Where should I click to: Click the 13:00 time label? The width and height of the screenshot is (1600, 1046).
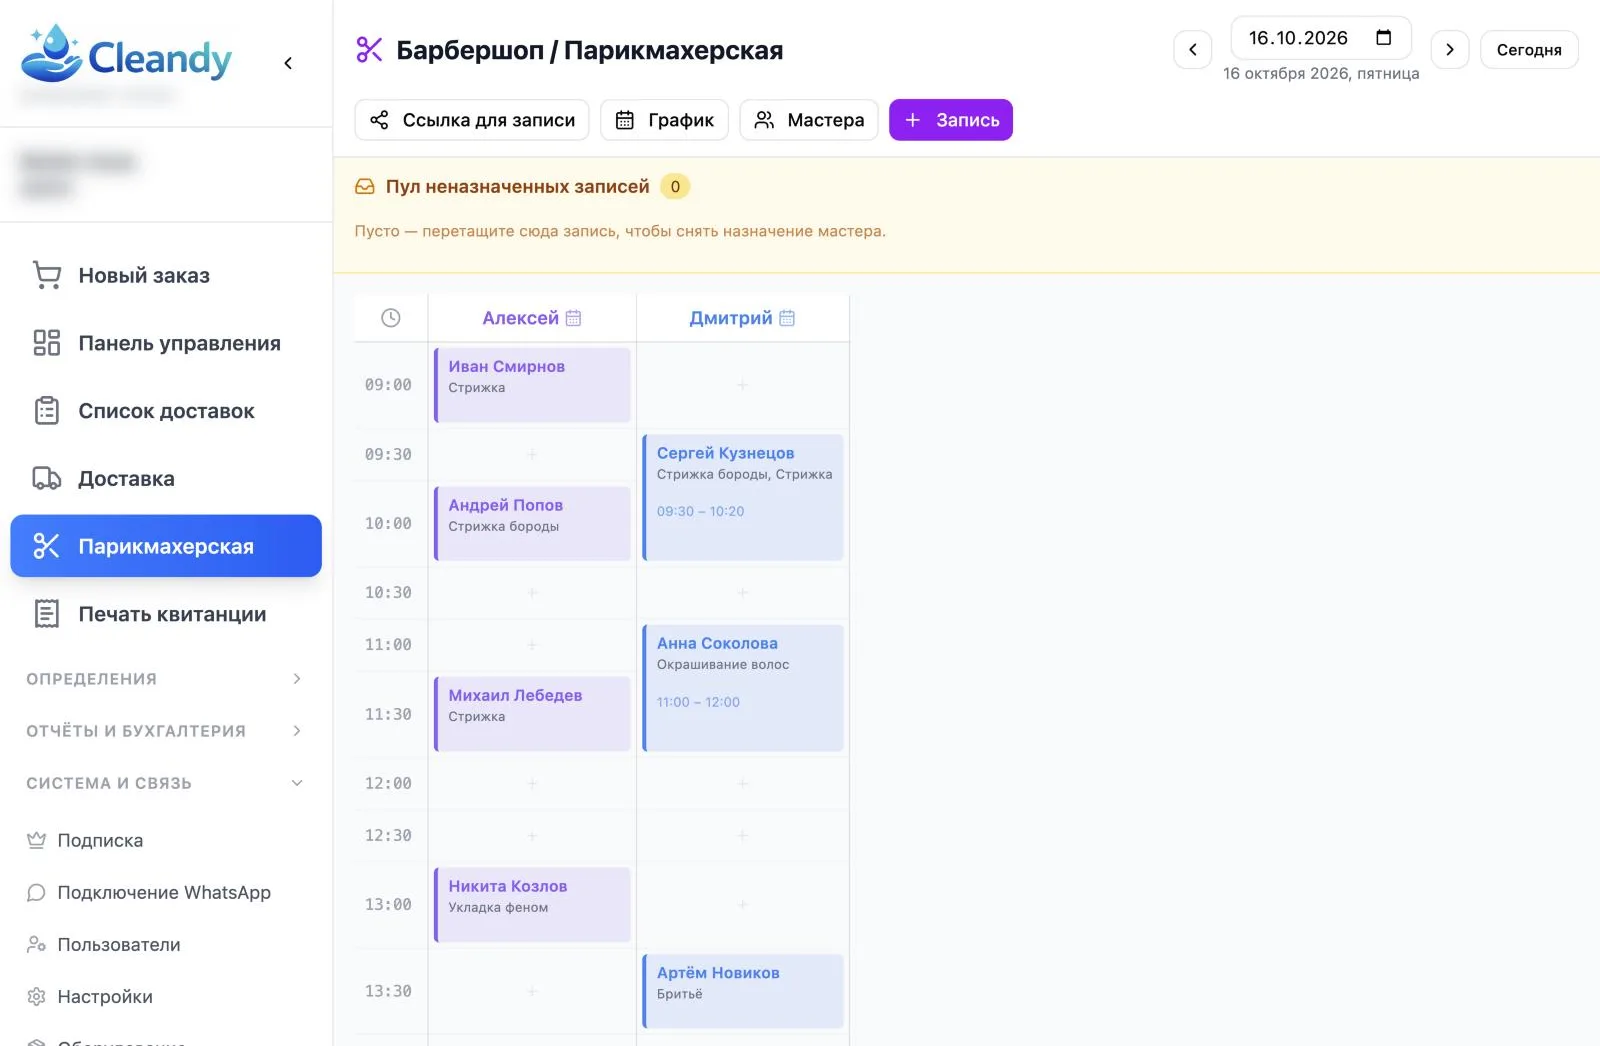pos(388,904)
